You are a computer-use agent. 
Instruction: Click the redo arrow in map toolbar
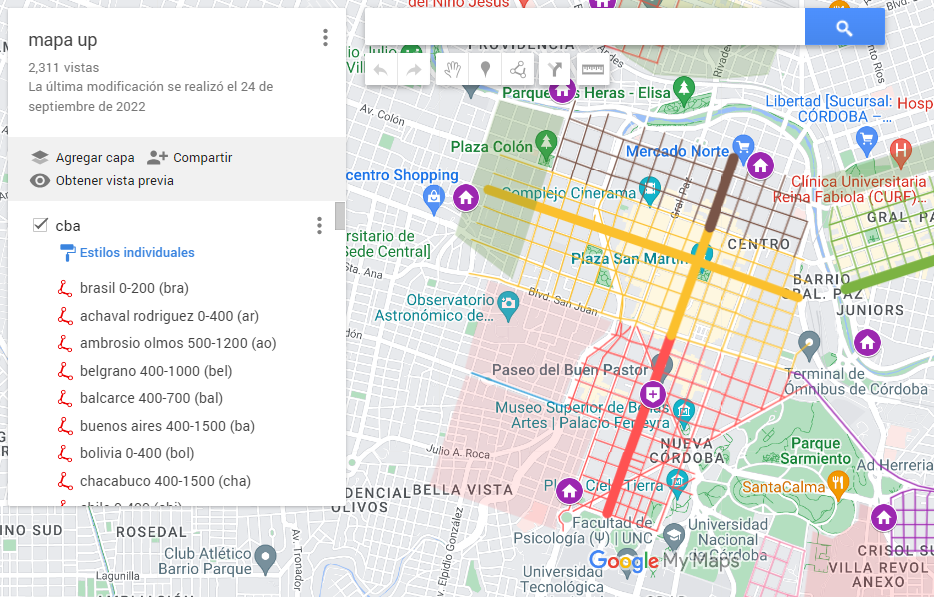click(x=411, y=70)
